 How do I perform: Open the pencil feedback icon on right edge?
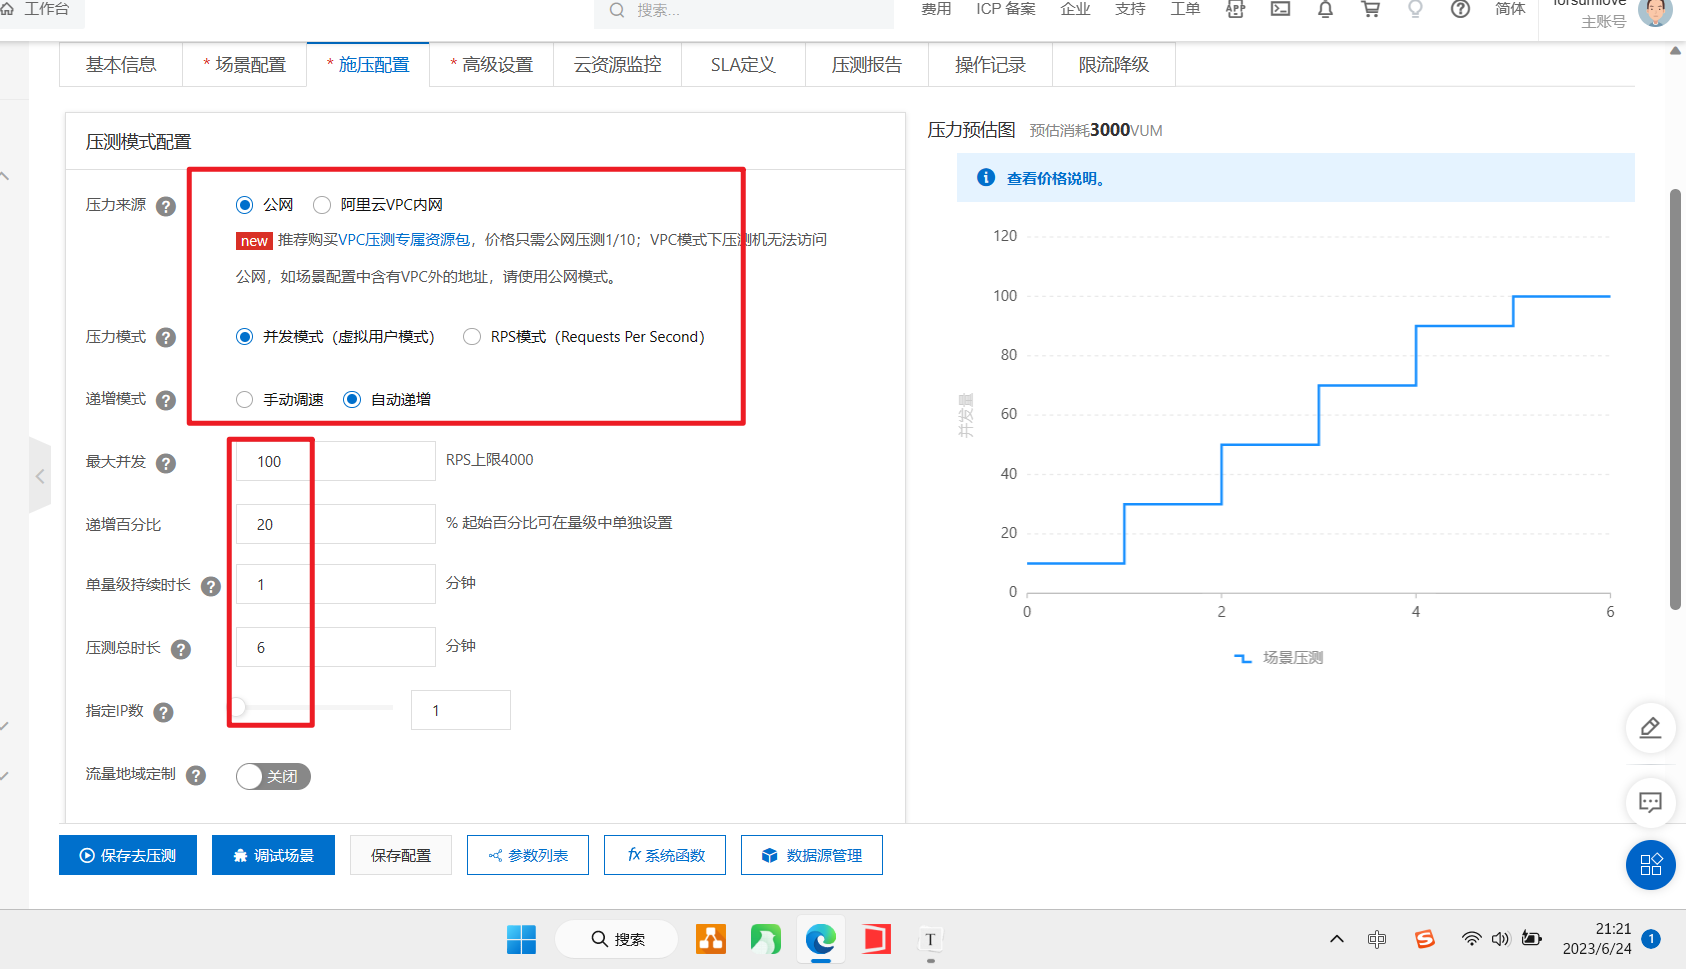coord(1650,728)
